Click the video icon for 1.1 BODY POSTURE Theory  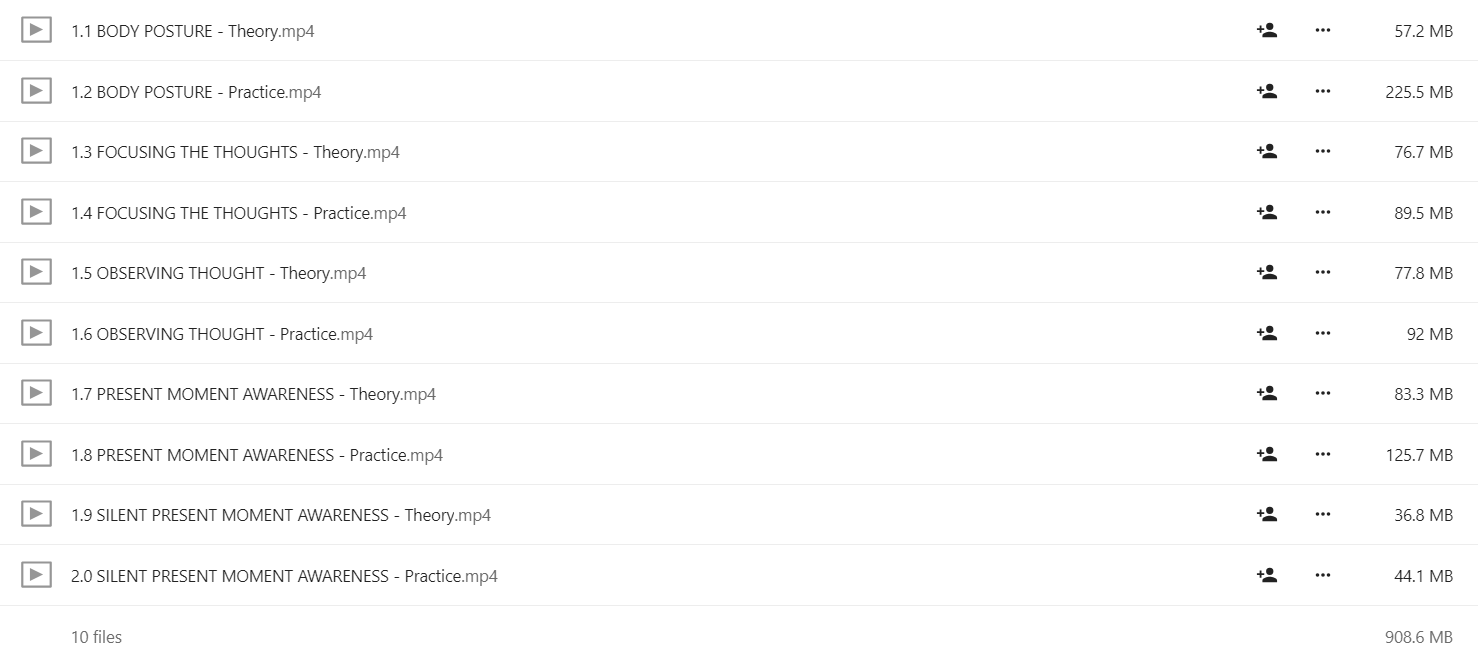(x=36, y=30)
